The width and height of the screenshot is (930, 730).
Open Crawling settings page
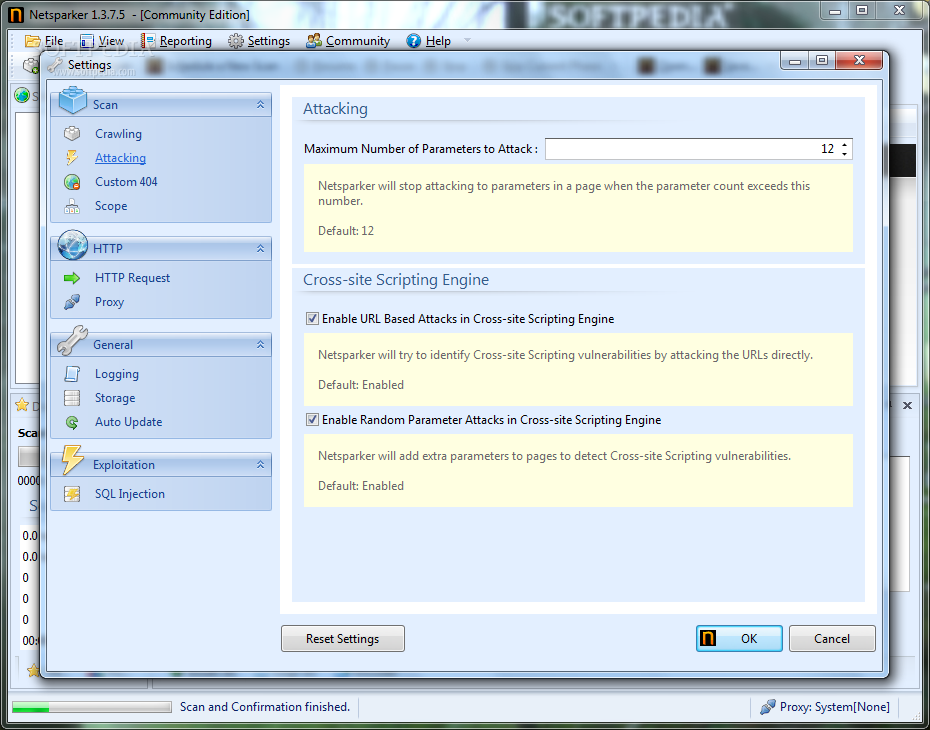[x=119, y=134]
